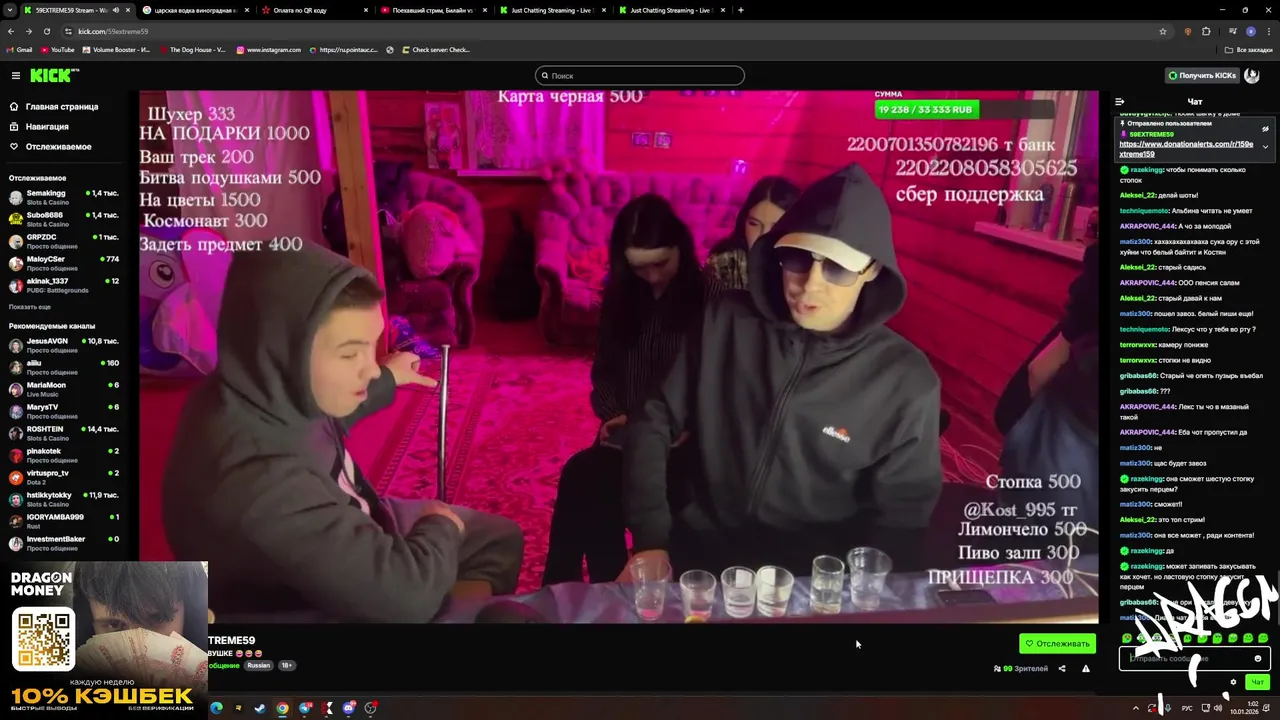Open the hamburger sidebar menu
The width and height of the screenshot is (1280, 720).
point(16,76)
